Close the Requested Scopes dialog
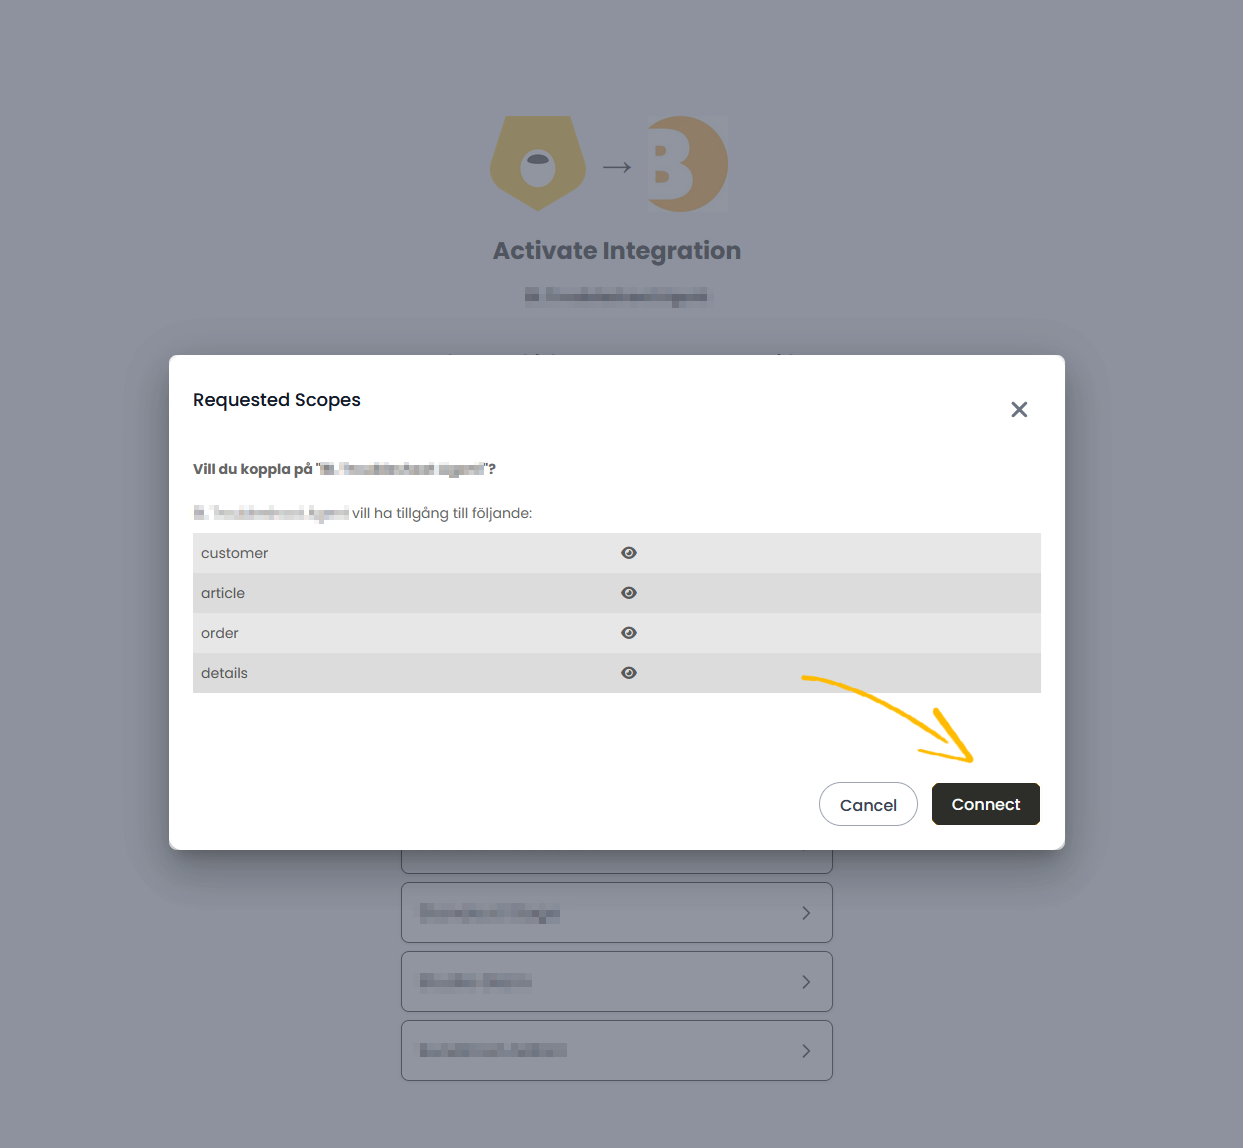 (1019, 409)
